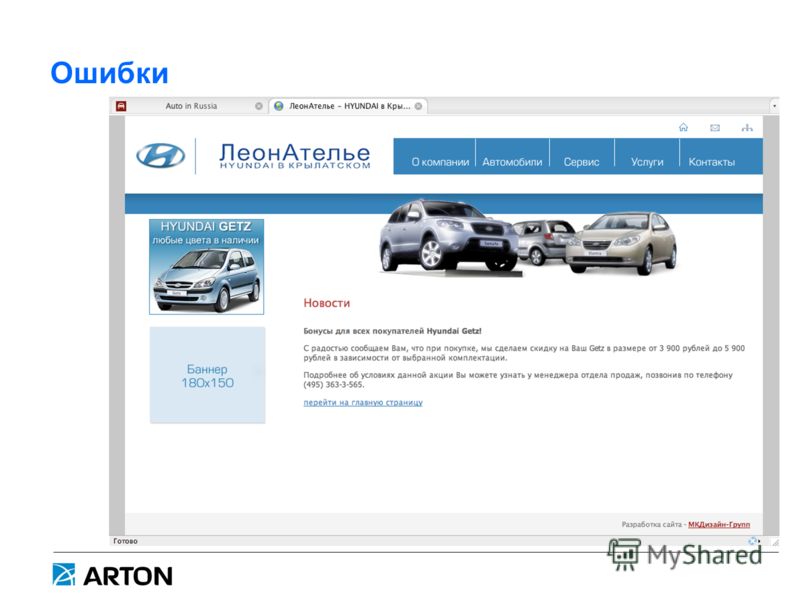
Task: Click the Готово status bar text
Action: [x=126, y=541]
